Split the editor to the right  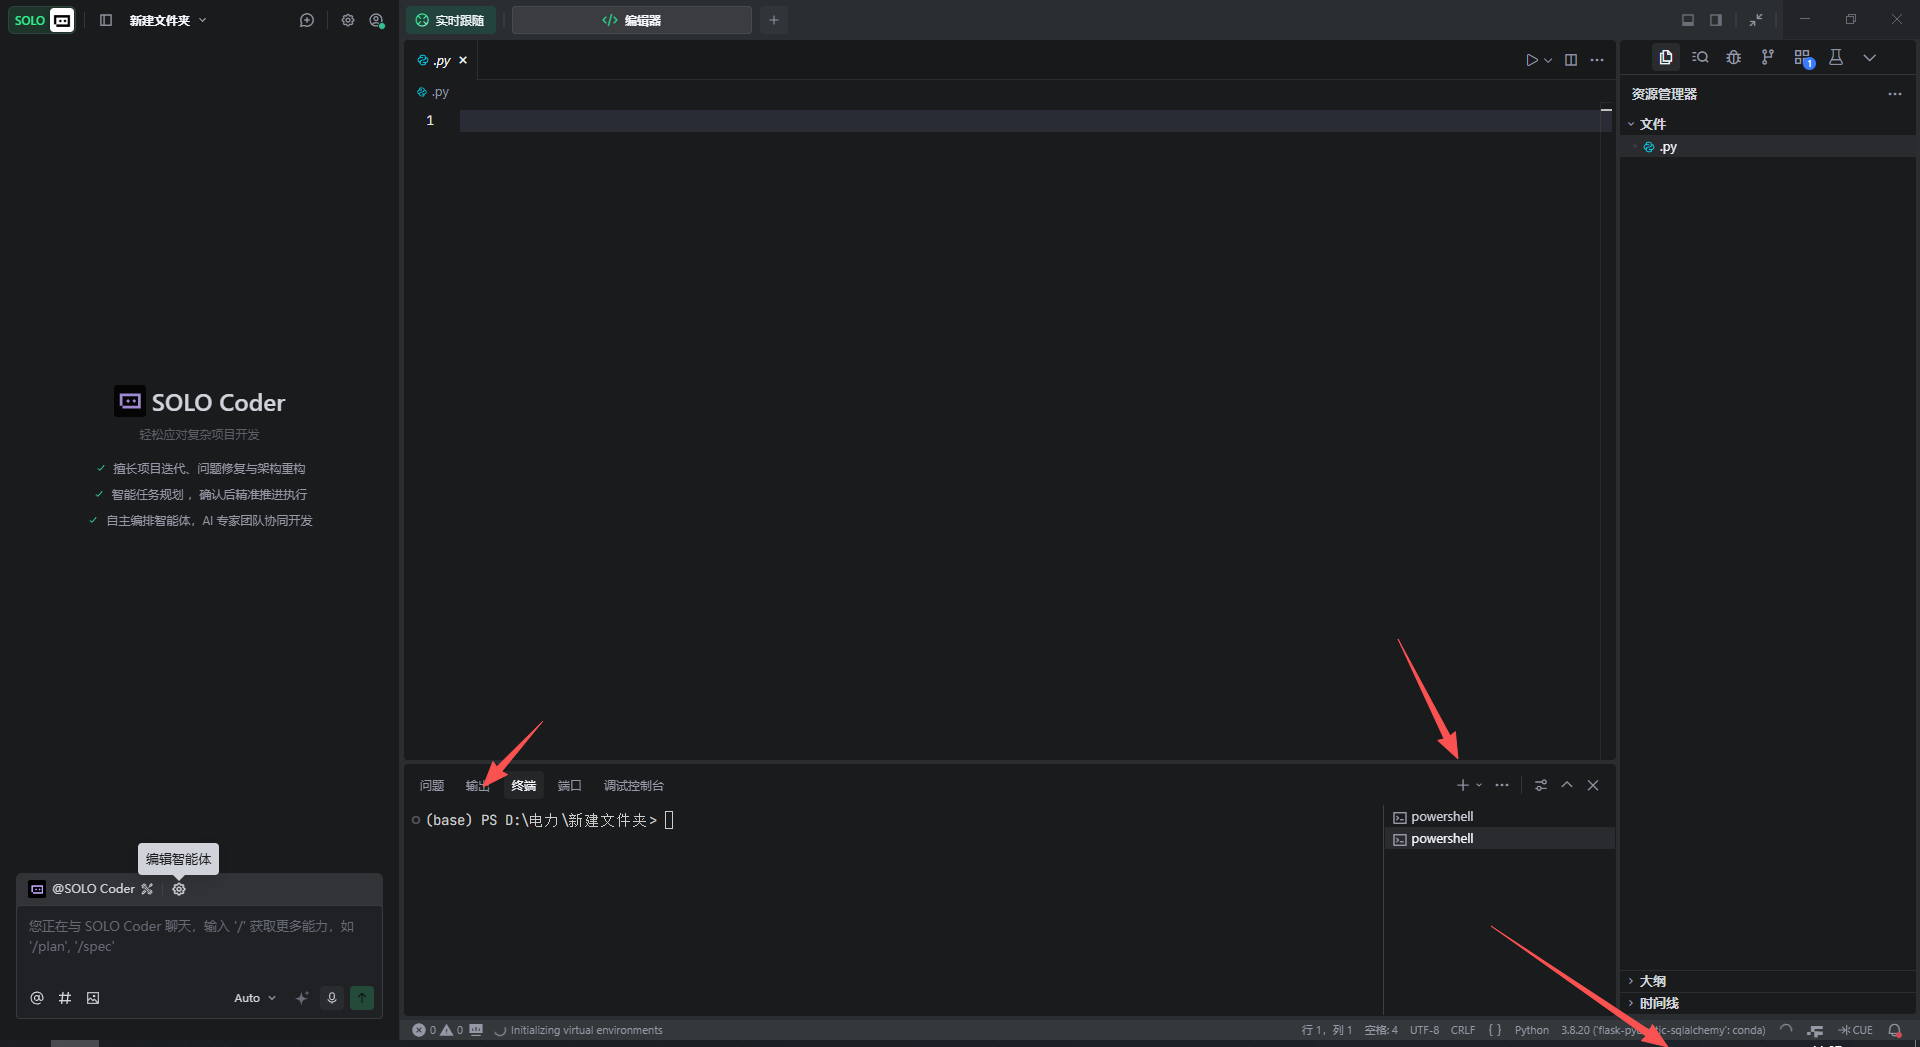point(1571,60)
